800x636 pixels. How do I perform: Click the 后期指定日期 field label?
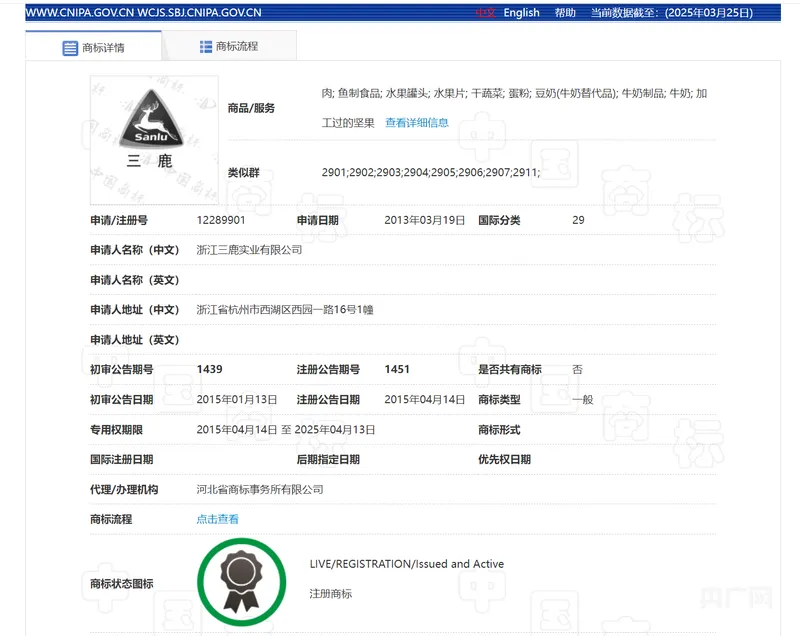point(328,460)
